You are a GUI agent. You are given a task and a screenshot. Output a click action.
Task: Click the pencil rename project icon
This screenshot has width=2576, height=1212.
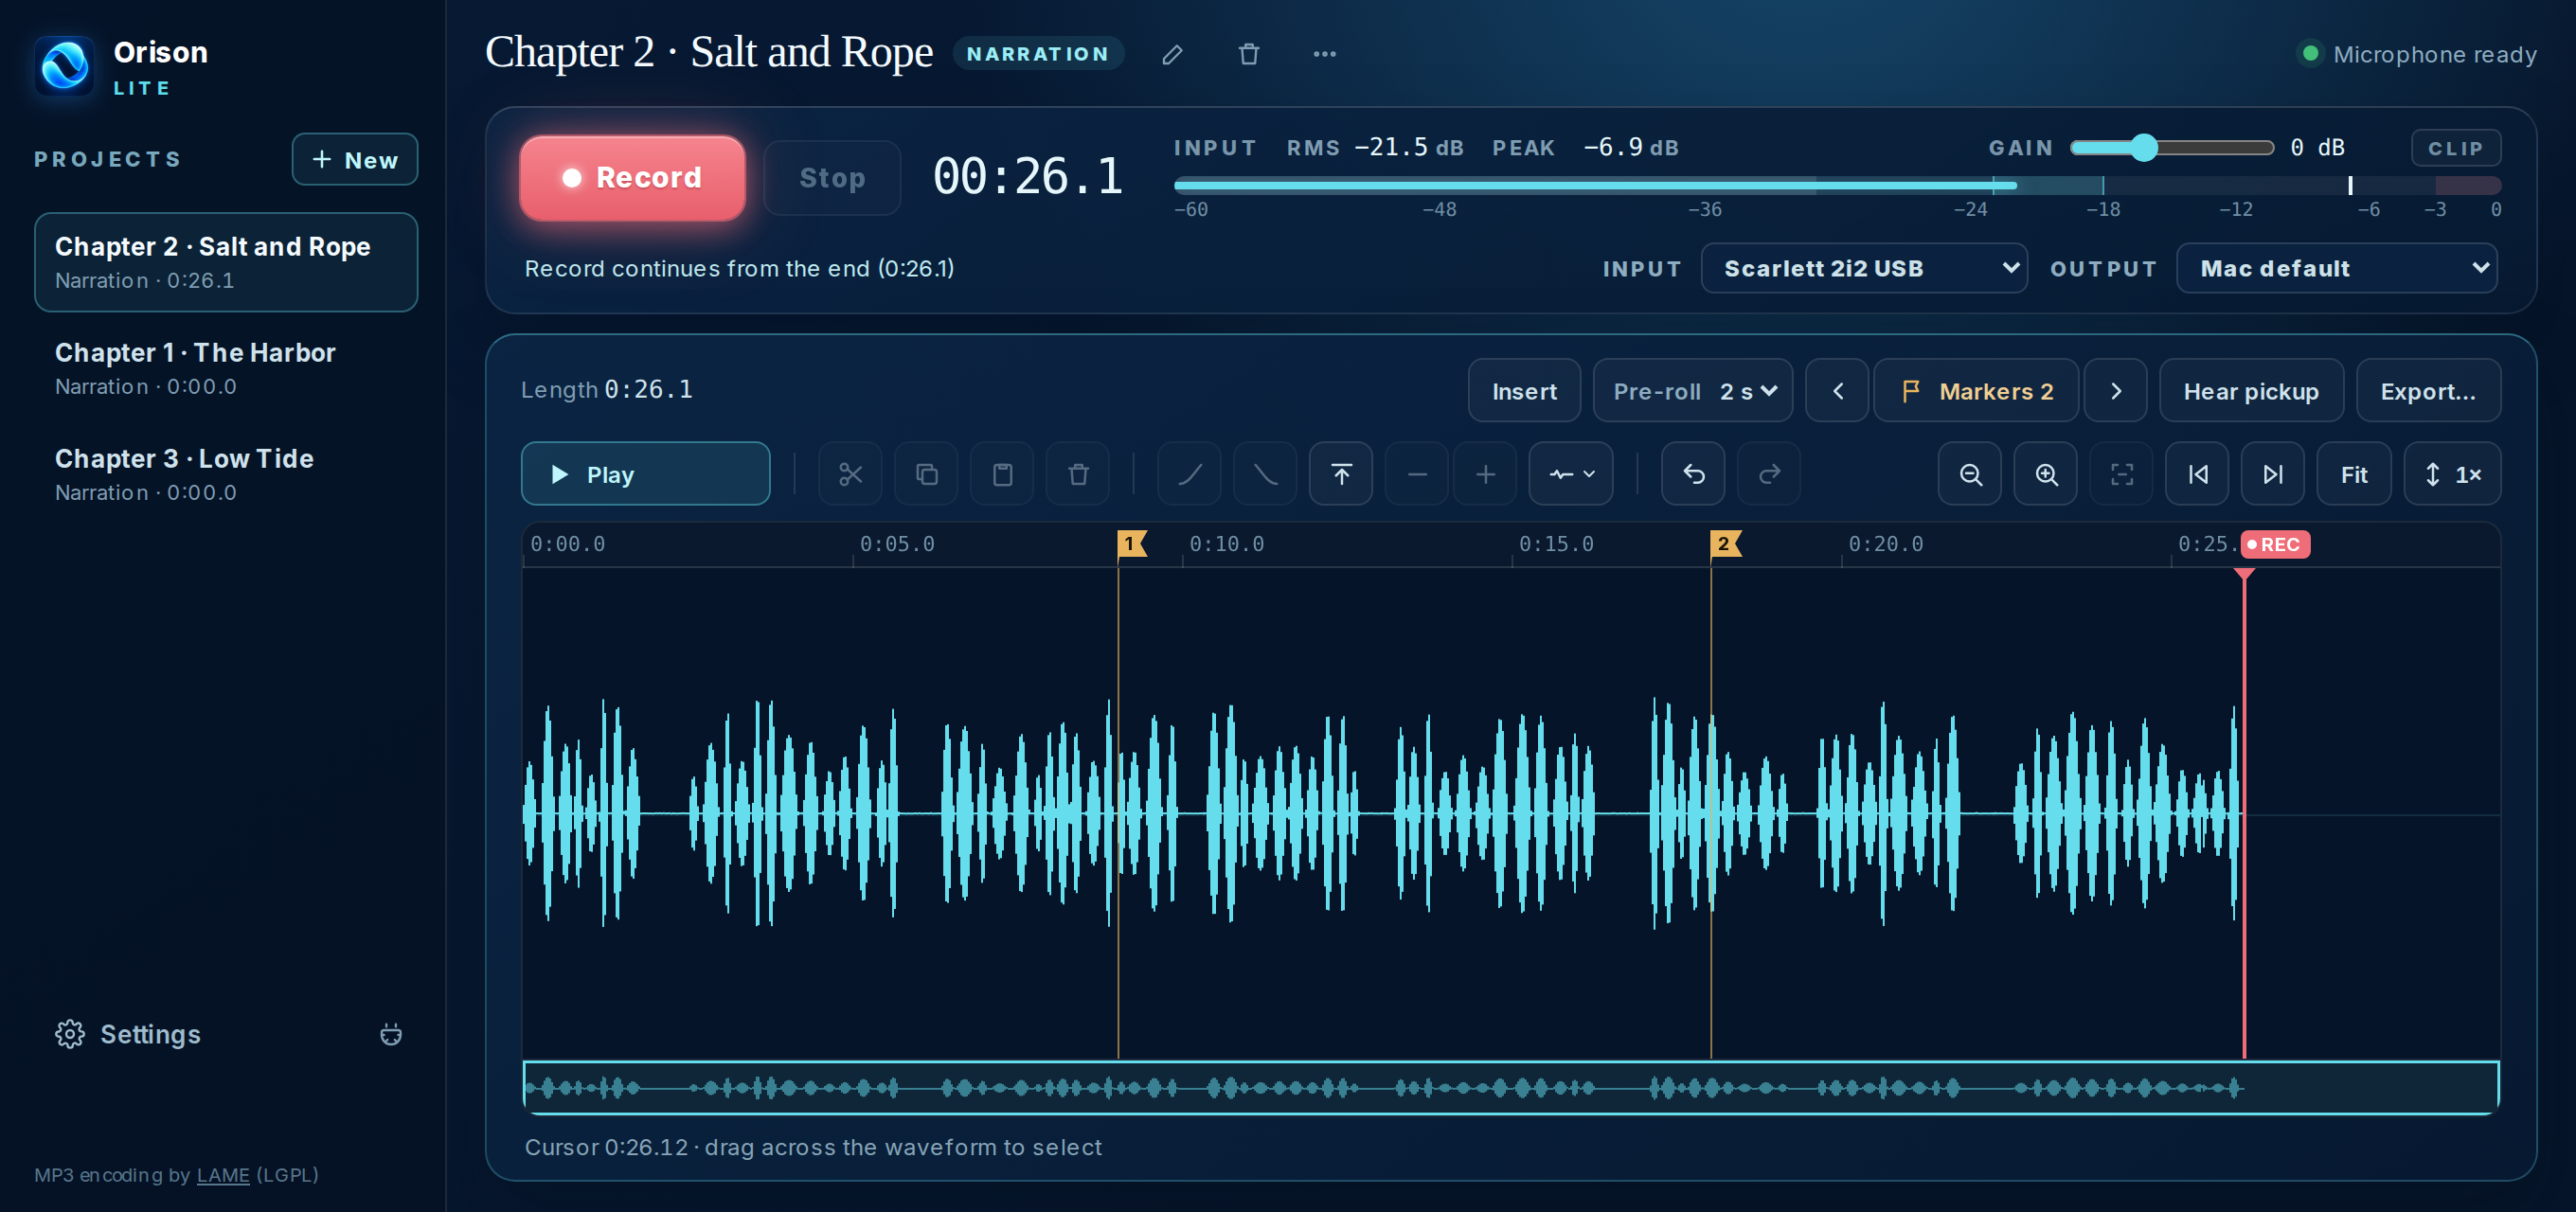click(1172, 54)
